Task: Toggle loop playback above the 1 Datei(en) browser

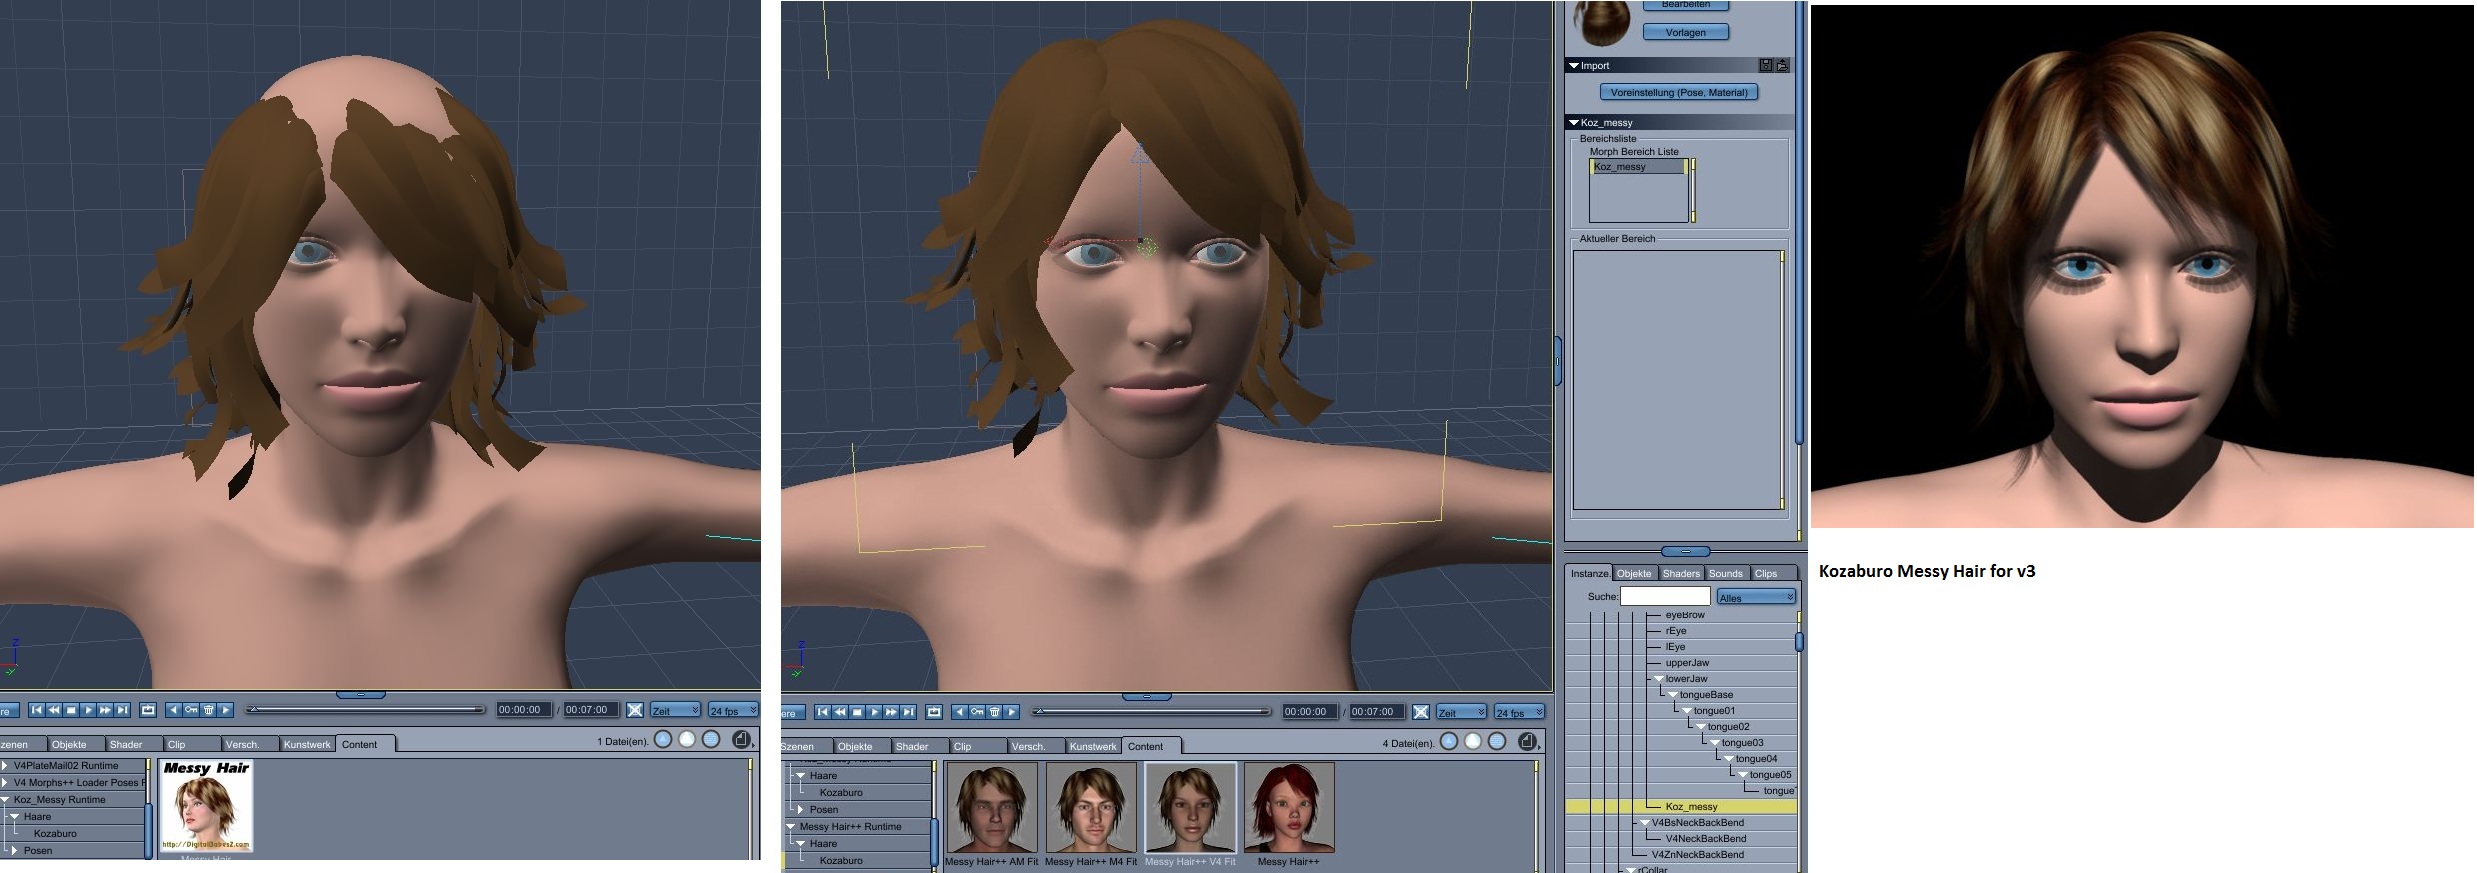Action: pyautogui.click(x=148, y=710)
